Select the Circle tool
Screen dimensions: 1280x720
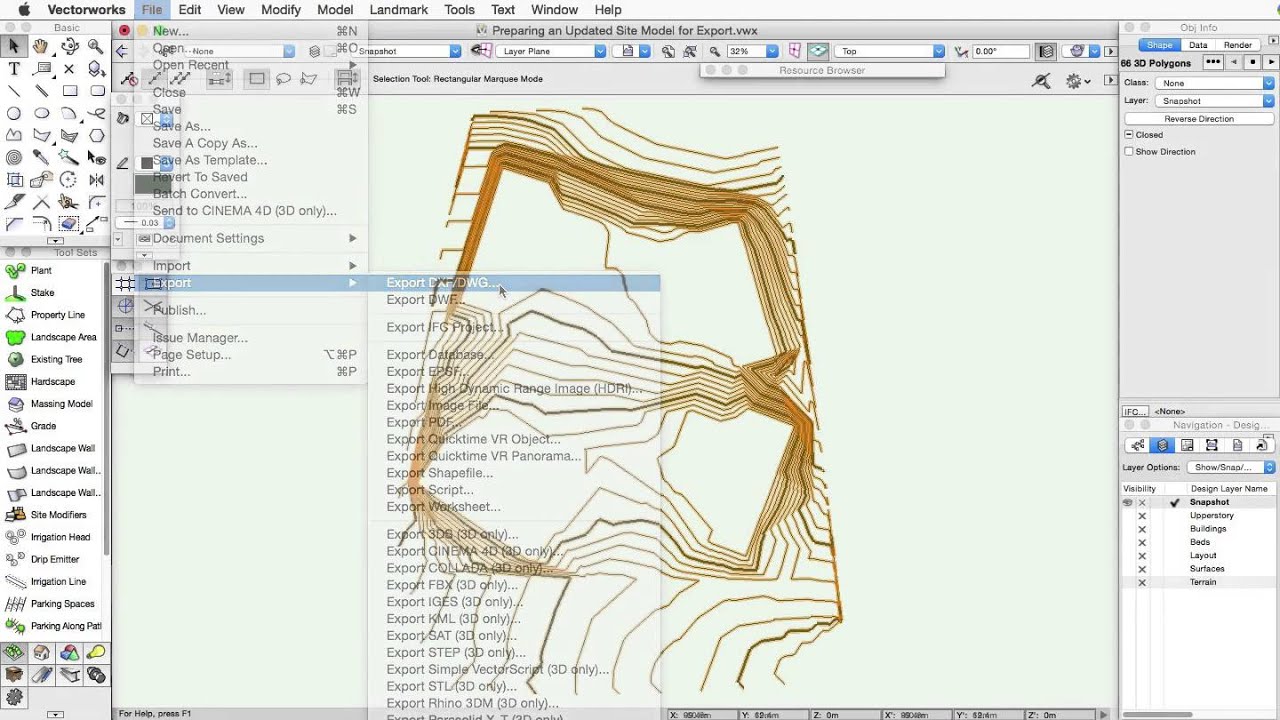coord(14,113)
